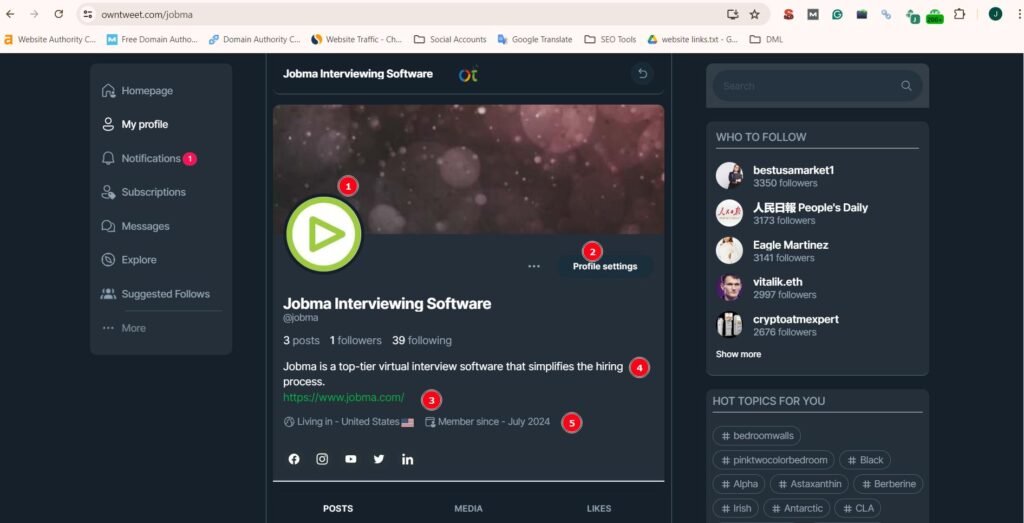Click the search magnifier icon

tap(906, 86)
